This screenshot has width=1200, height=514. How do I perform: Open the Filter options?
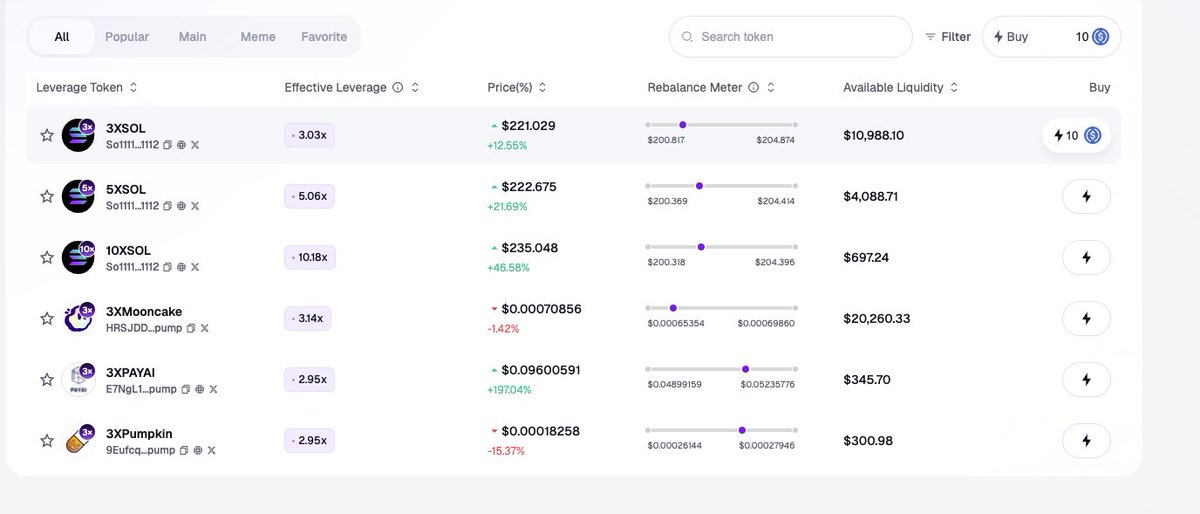pyautogui.click(x=947, y=37)
